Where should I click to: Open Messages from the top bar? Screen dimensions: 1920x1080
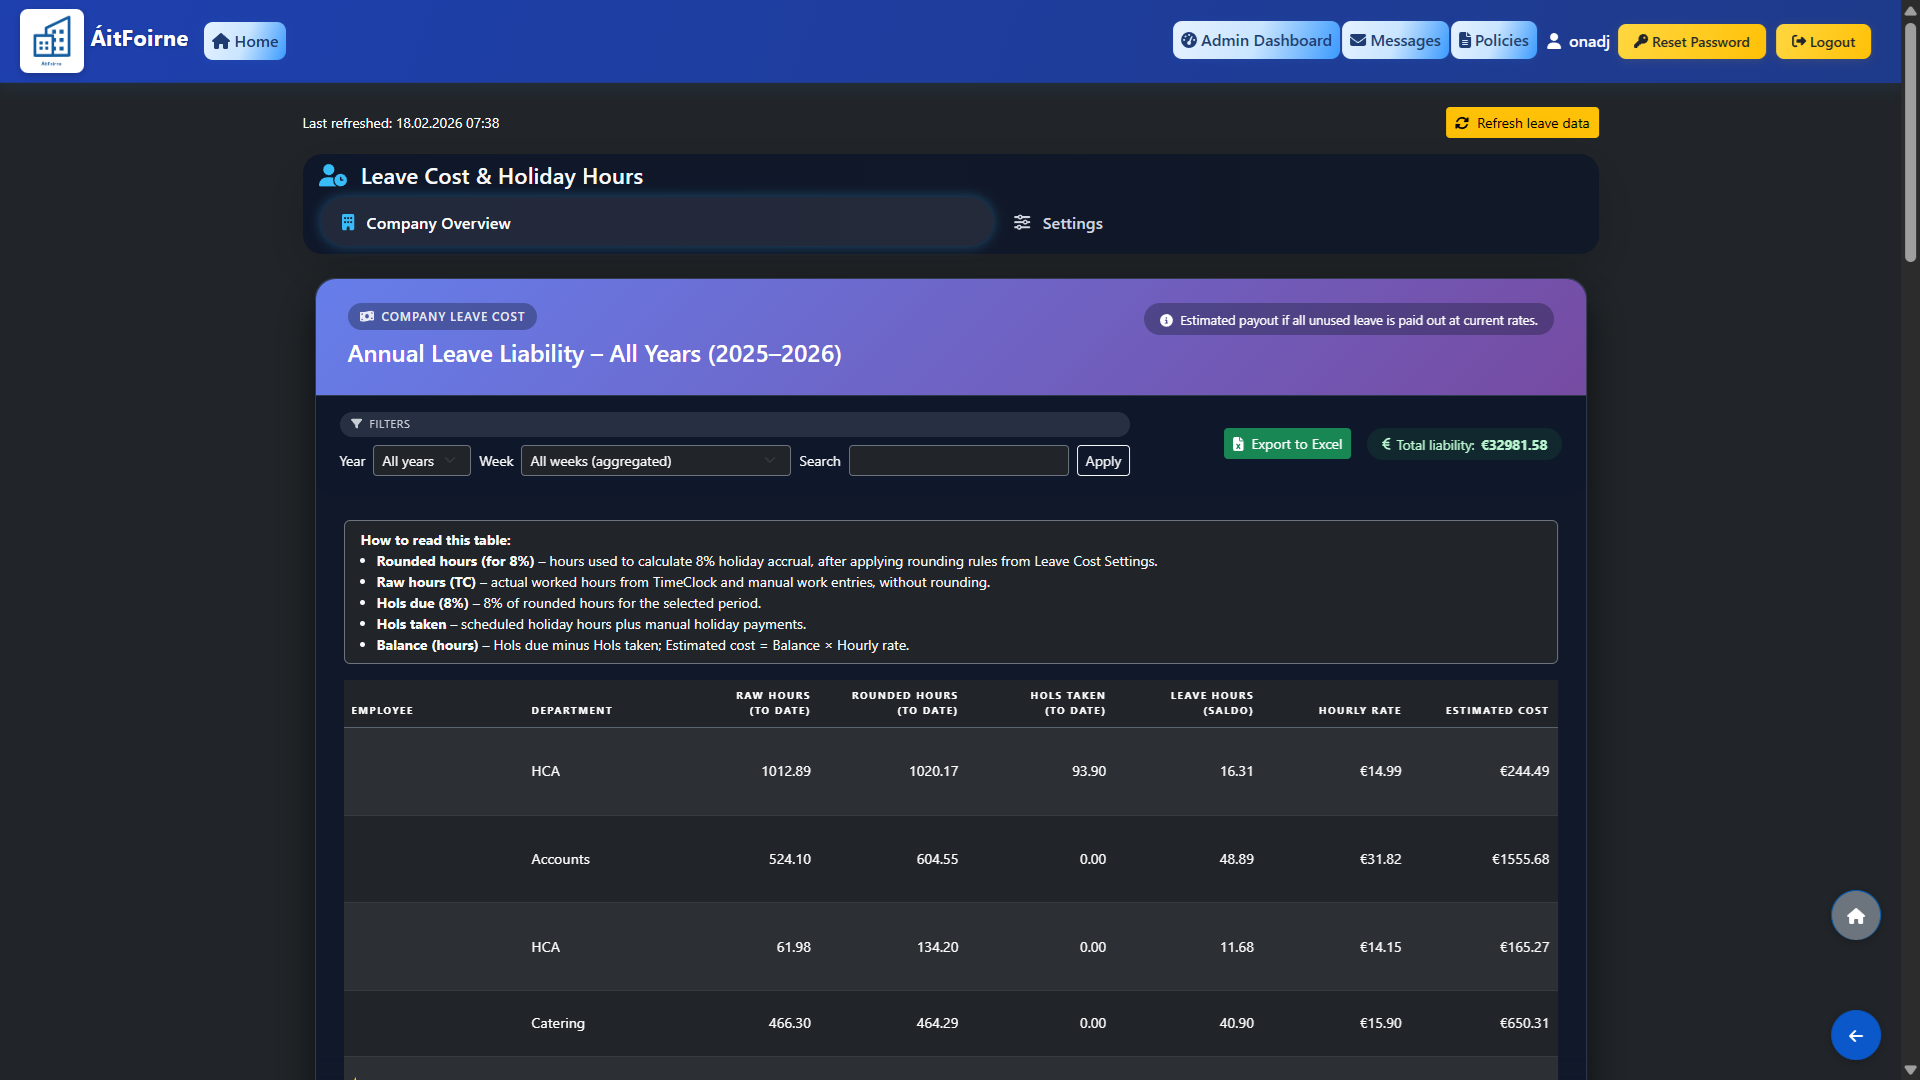[1394, 41]
